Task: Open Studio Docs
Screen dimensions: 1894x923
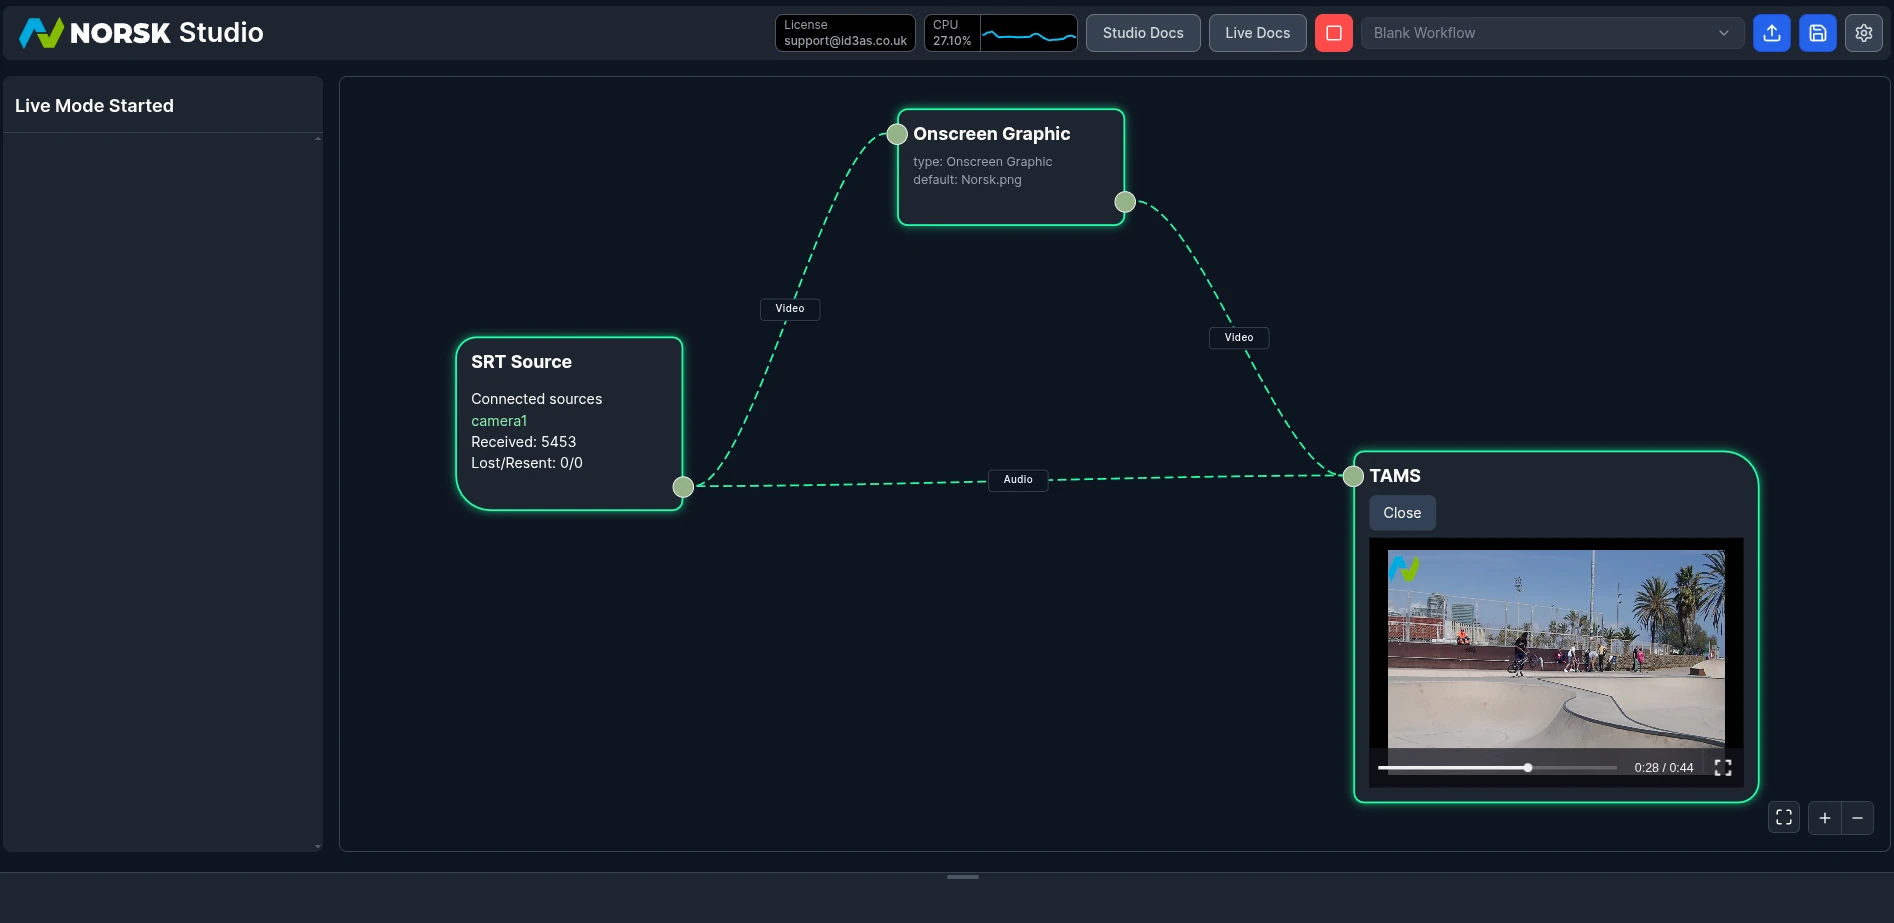Action: pyautogui.click(x=1143, y=33)
